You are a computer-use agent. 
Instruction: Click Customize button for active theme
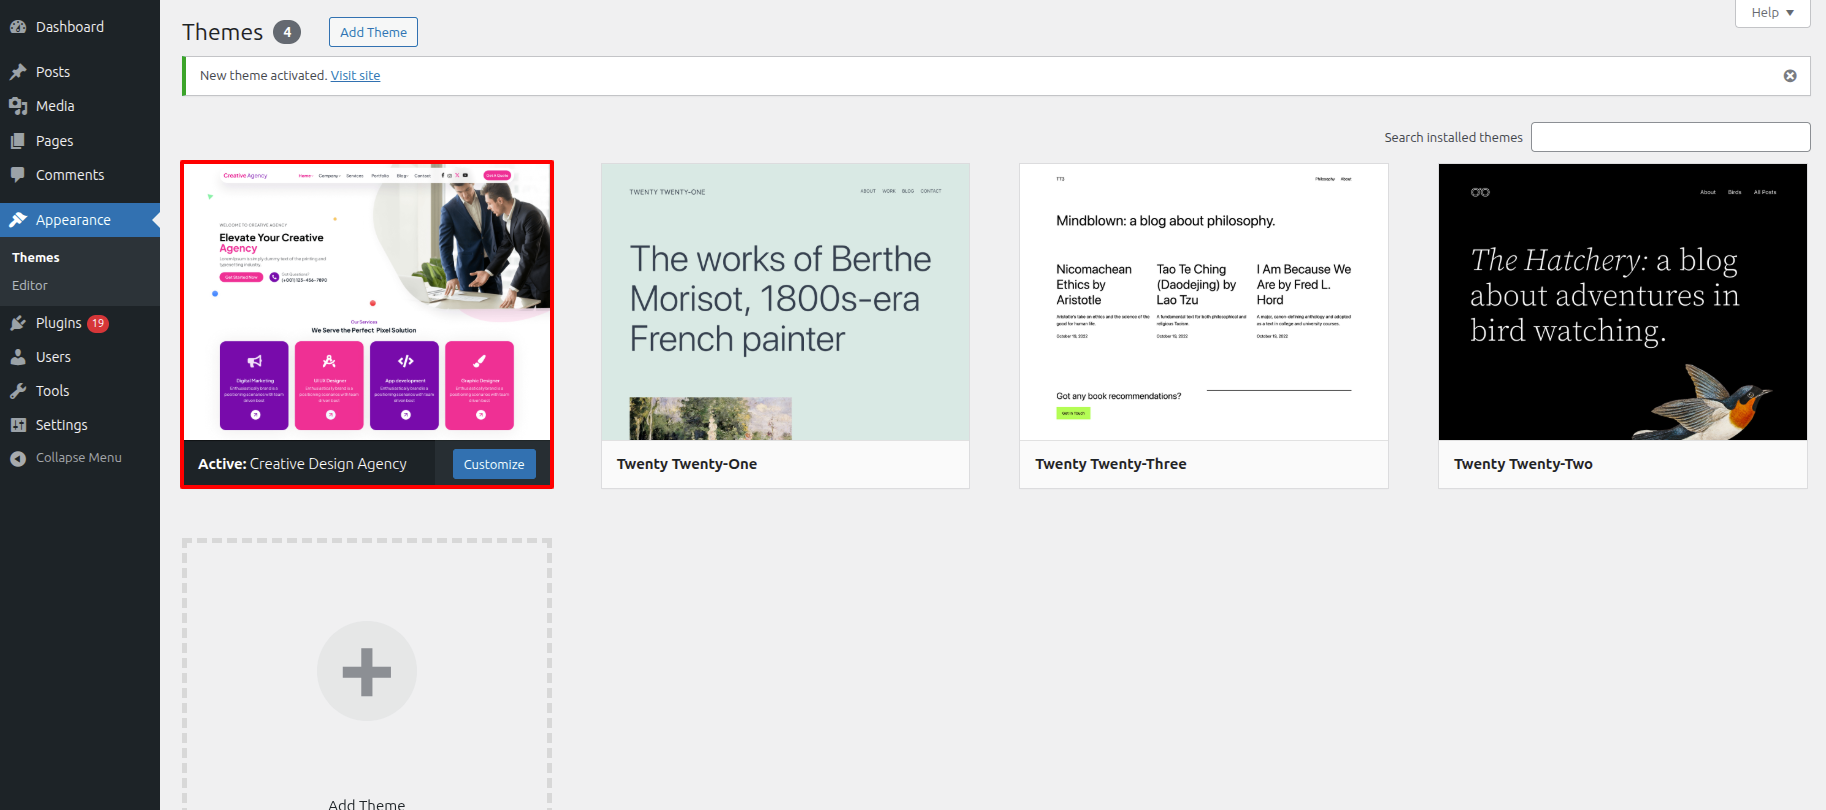[x=494, y=464]
